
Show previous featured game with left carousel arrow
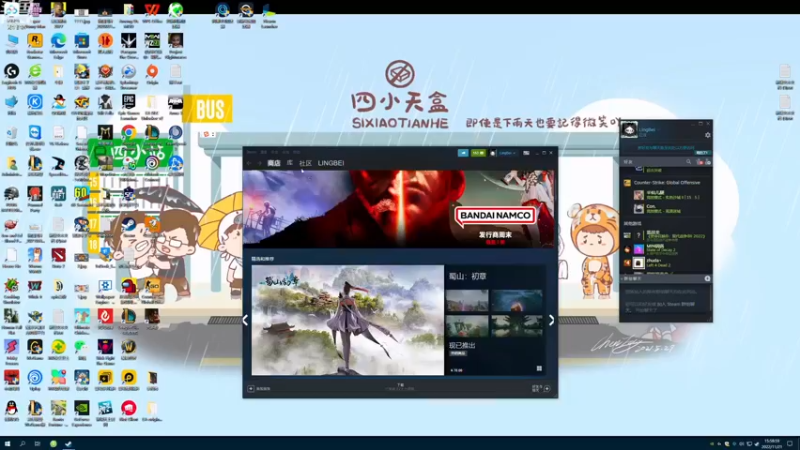pyautogui.click(x=245, y=320)
